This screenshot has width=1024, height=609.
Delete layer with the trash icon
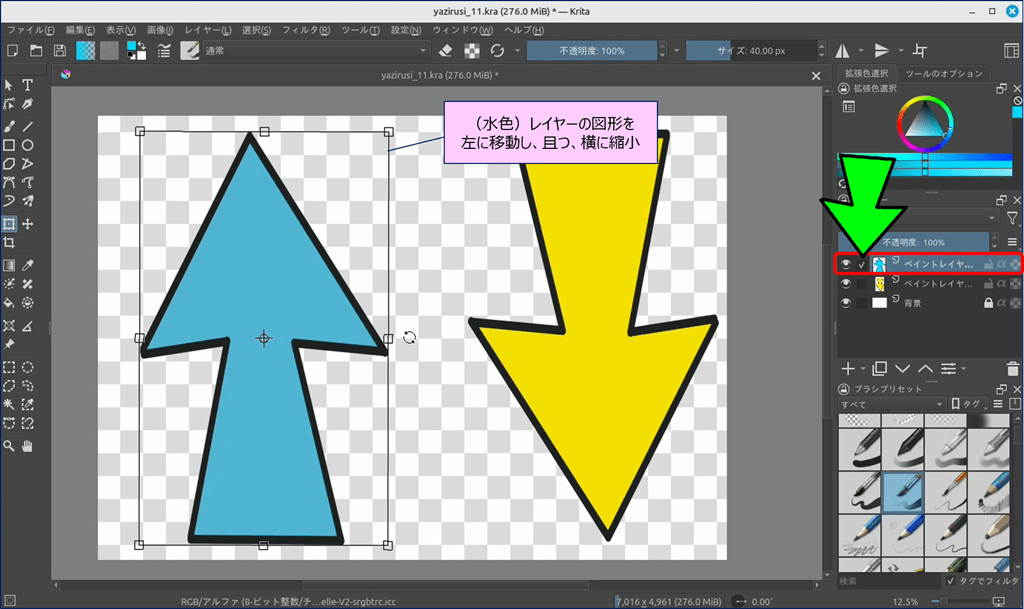pyautogui.click(x=1015, y=369)
